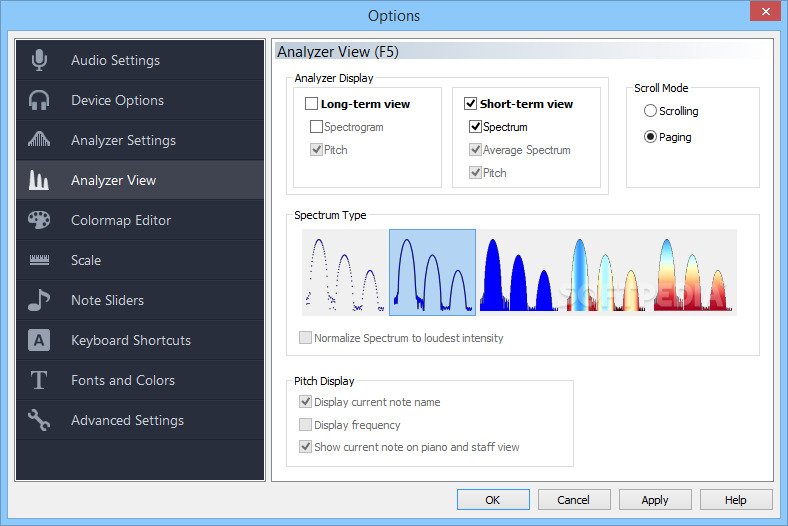Toggle Pitch under Long-term view
Image resolution: width=788 pixels, height=526 pixels.
[316, 150]
